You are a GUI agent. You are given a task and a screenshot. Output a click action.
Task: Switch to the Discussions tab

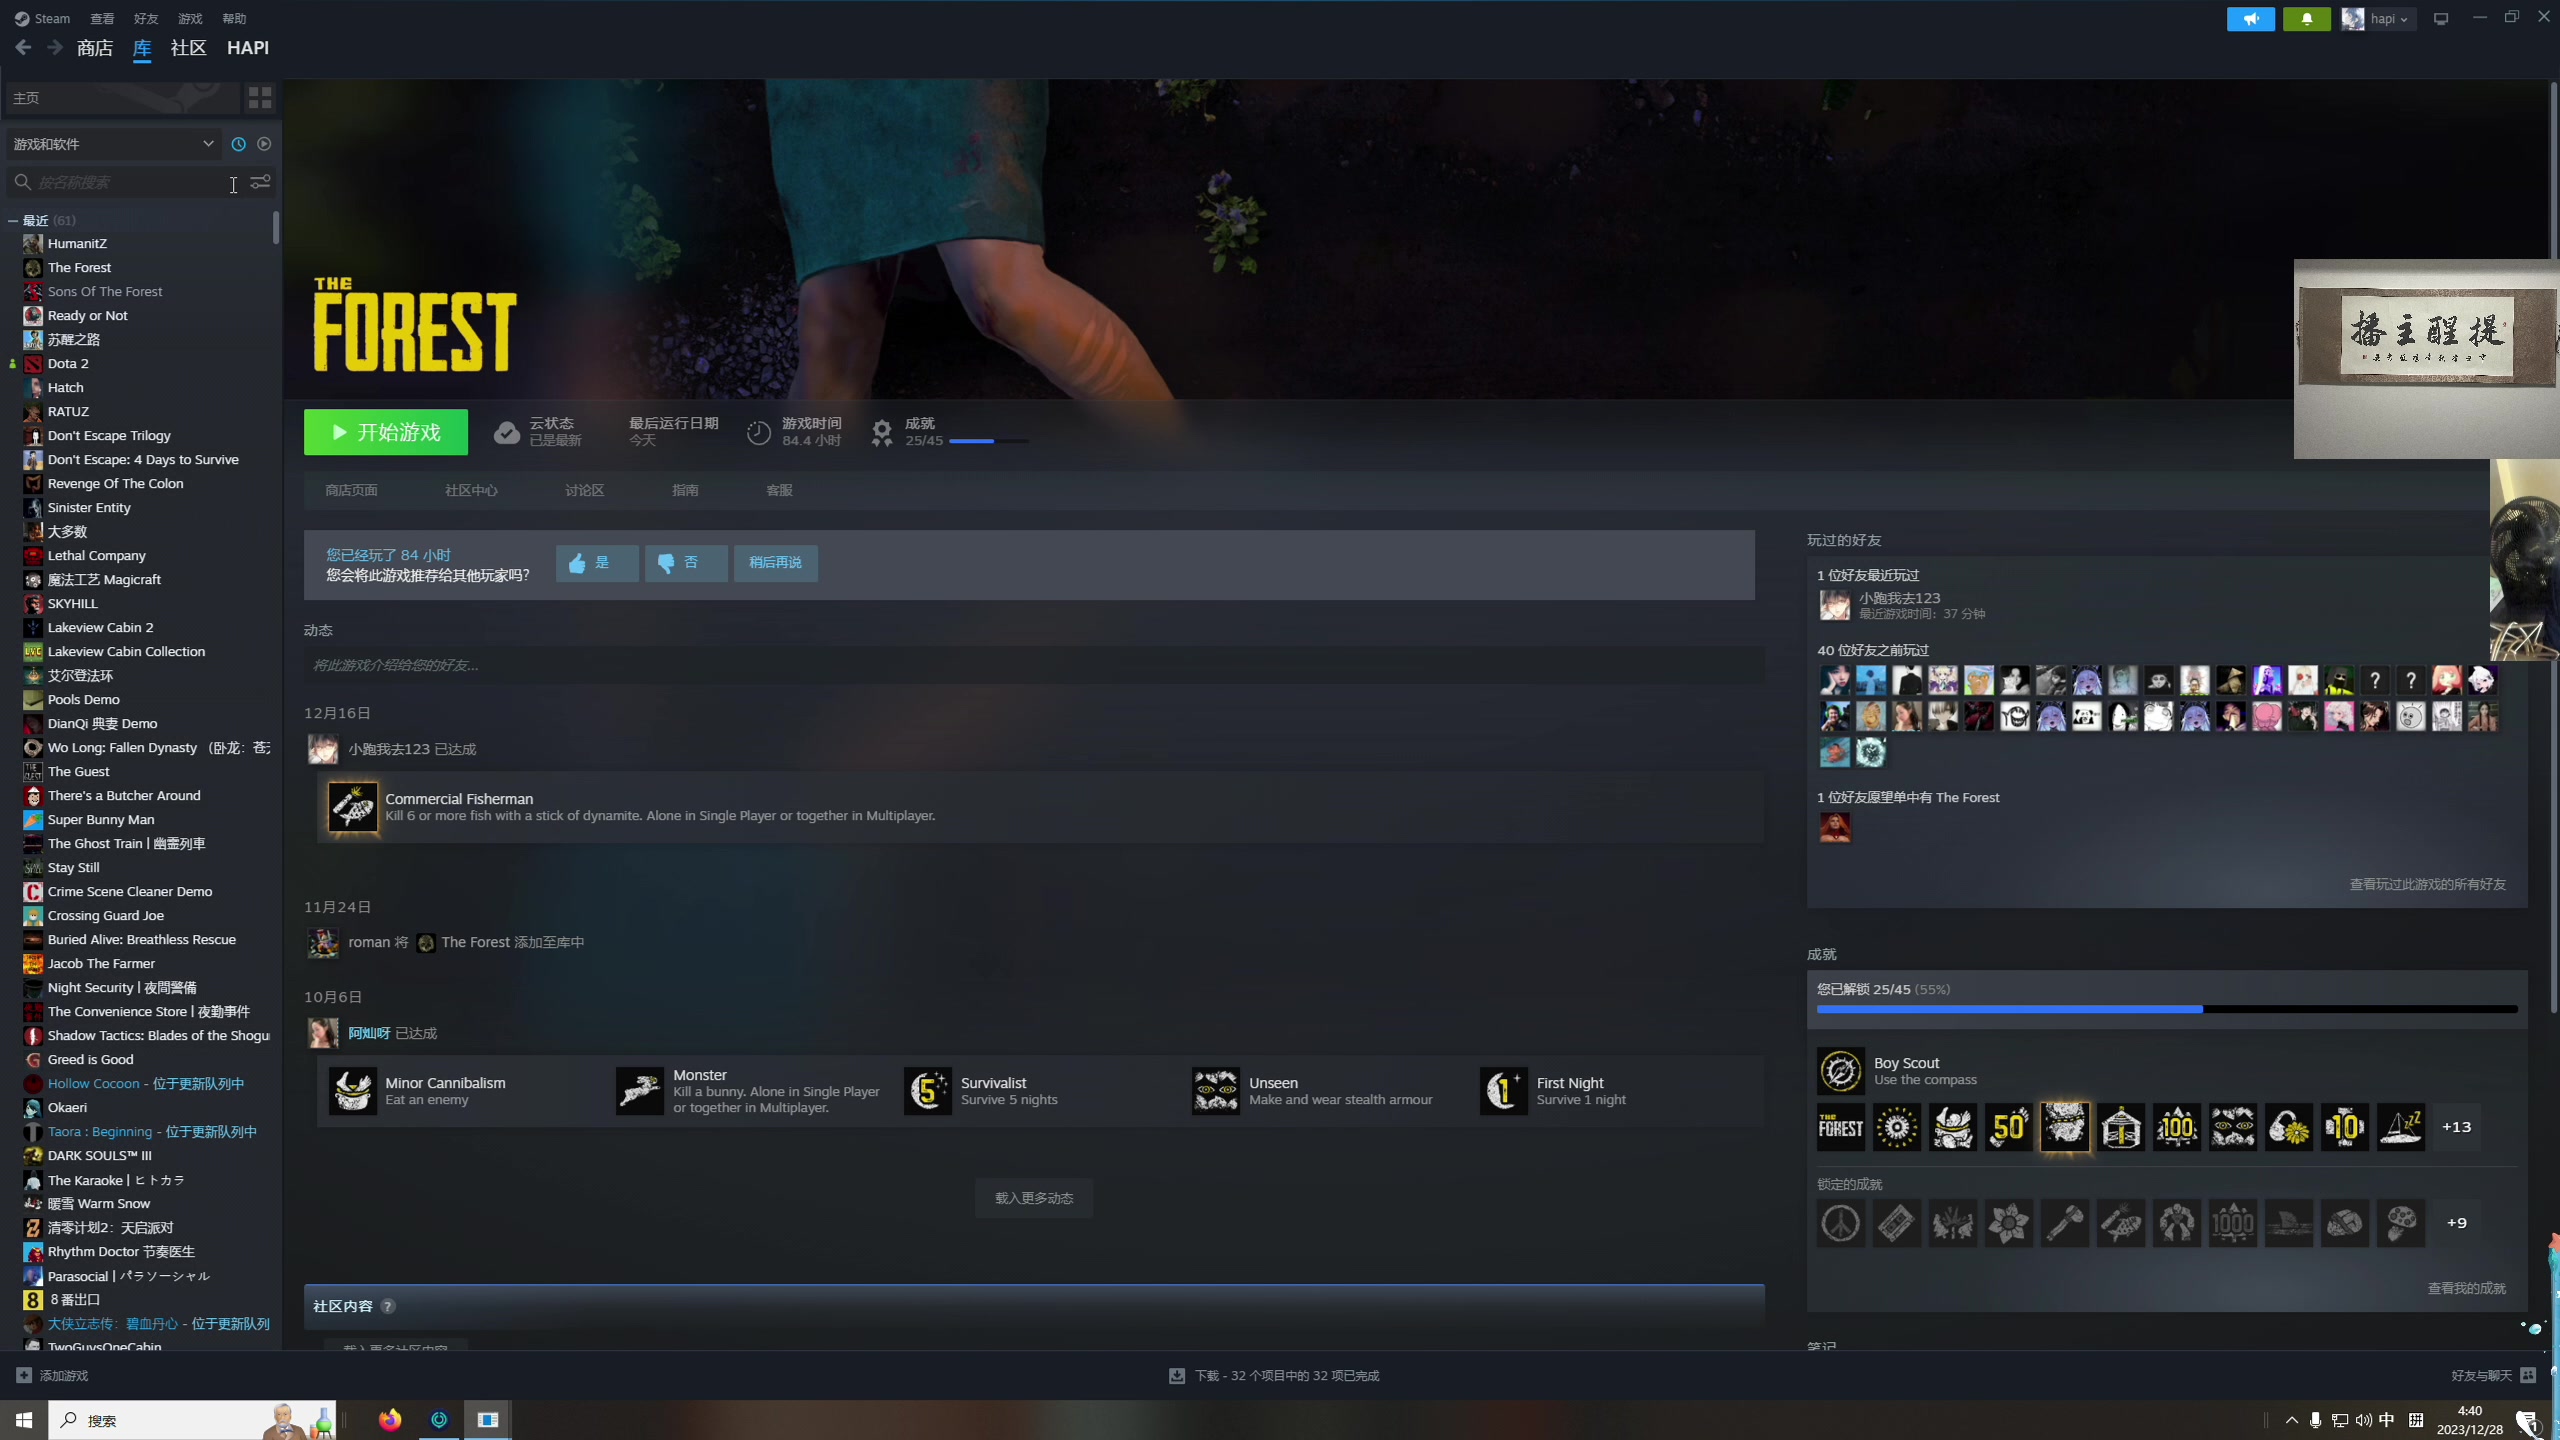584,490
